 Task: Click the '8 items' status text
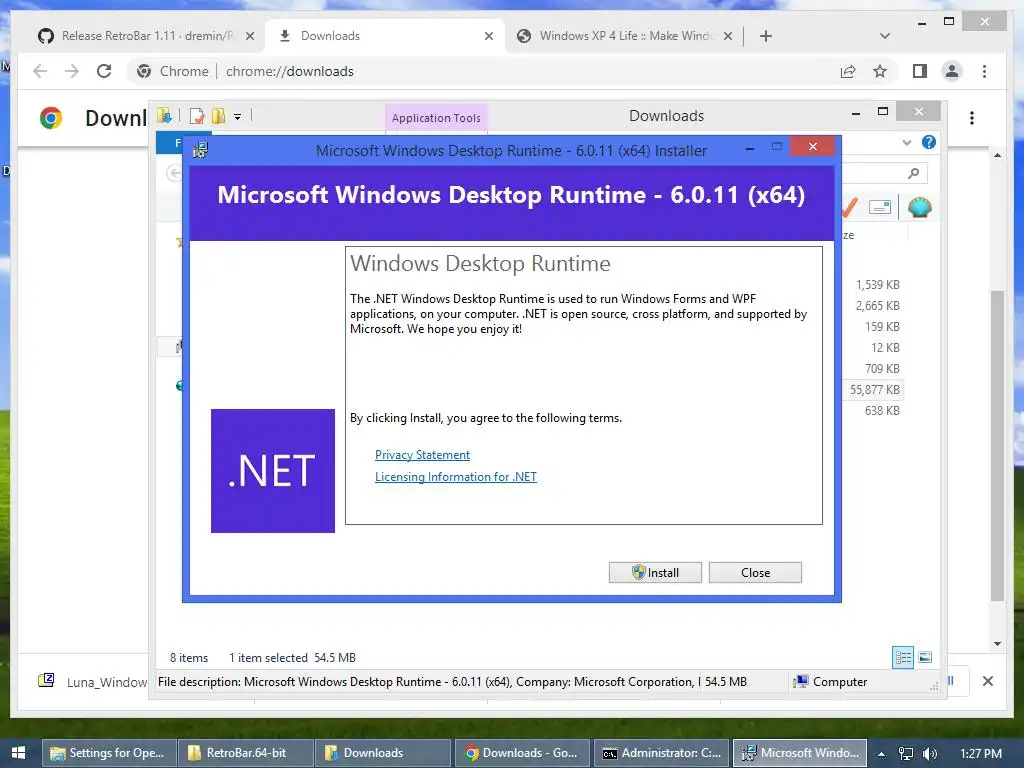pyautogui.click(x=189, y=658)
